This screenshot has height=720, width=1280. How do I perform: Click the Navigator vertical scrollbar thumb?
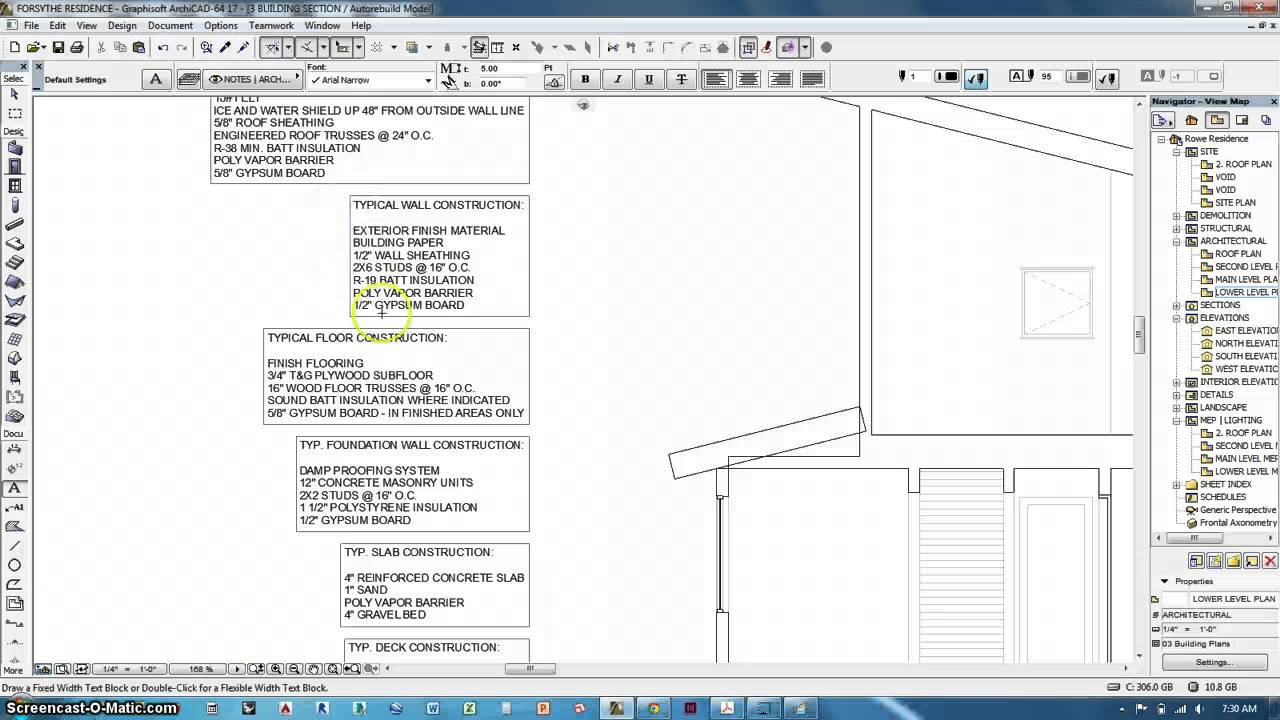[1139, 335]
